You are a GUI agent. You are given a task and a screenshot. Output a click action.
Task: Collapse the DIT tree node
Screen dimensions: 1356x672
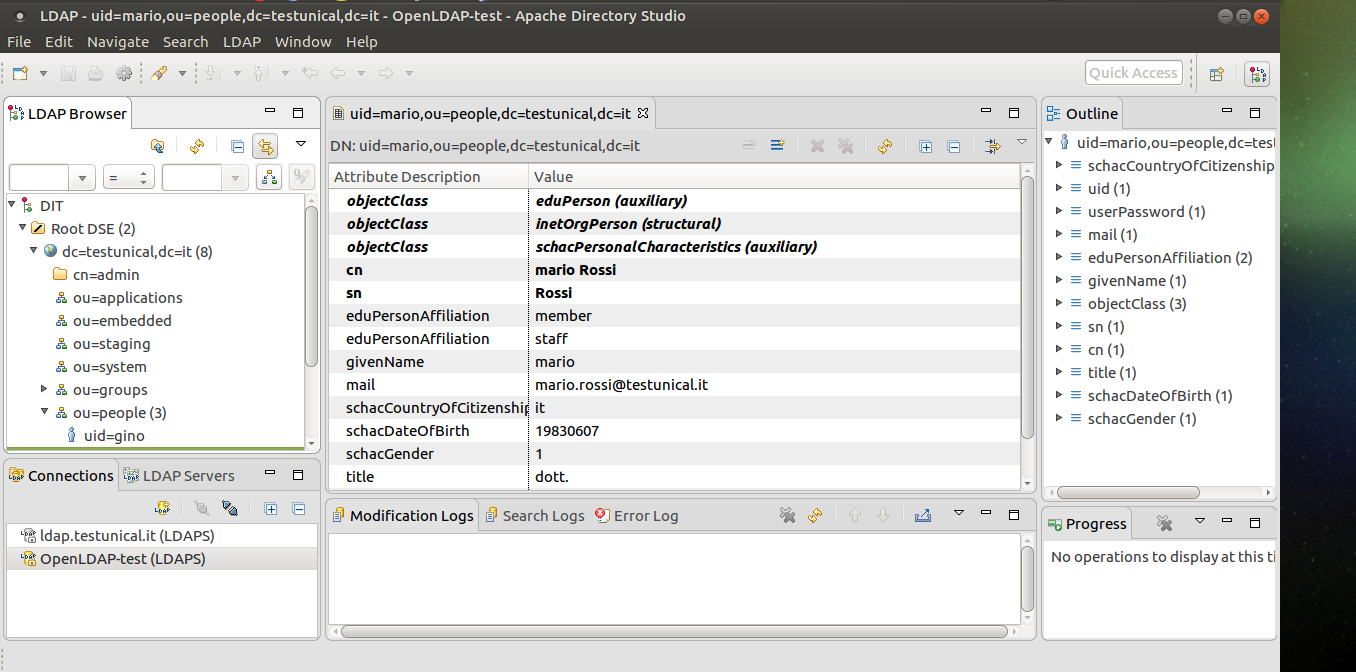pos(12,206)
